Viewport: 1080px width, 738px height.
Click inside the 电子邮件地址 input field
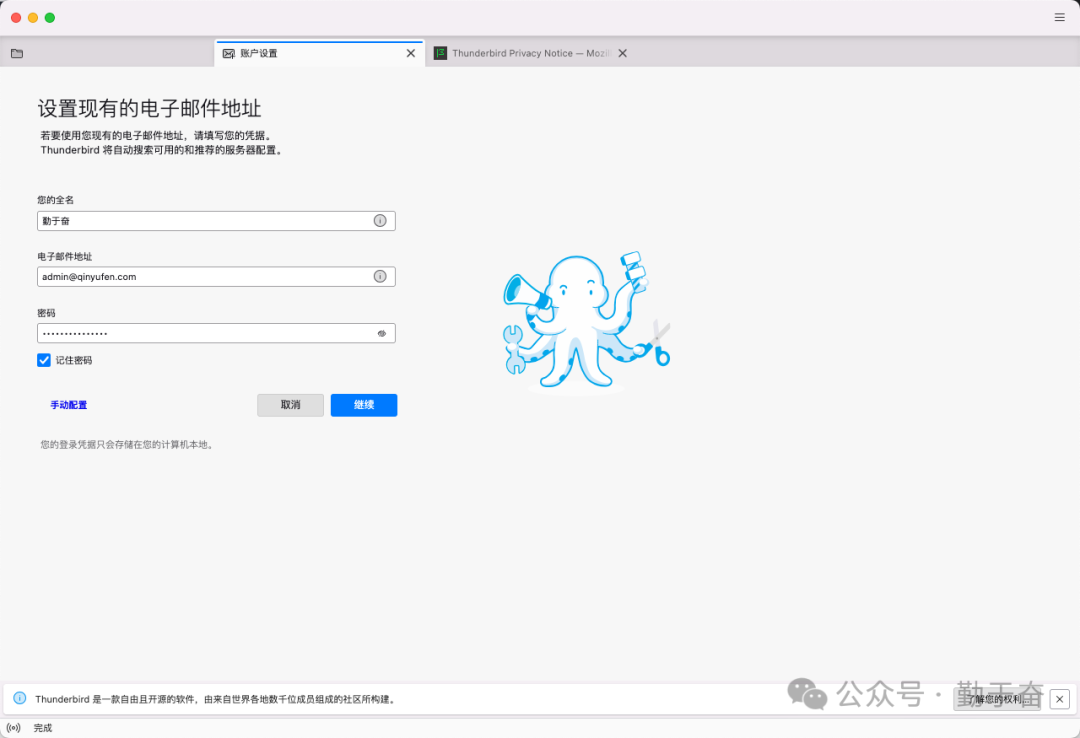tap(200, 276)
